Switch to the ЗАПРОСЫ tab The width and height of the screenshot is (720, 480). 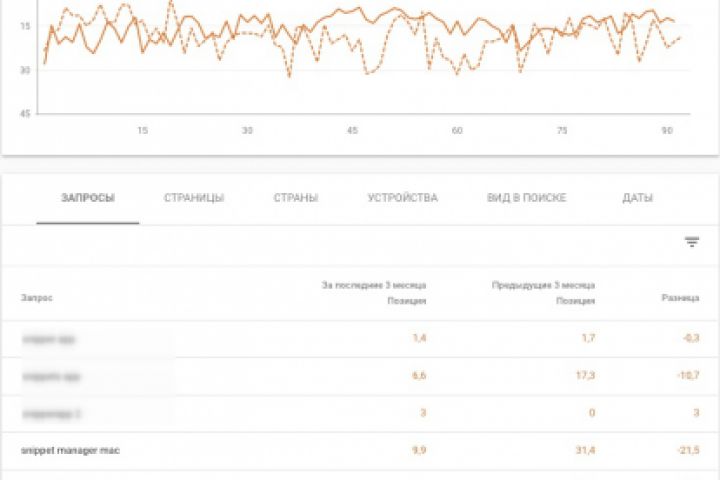[88, 198]
